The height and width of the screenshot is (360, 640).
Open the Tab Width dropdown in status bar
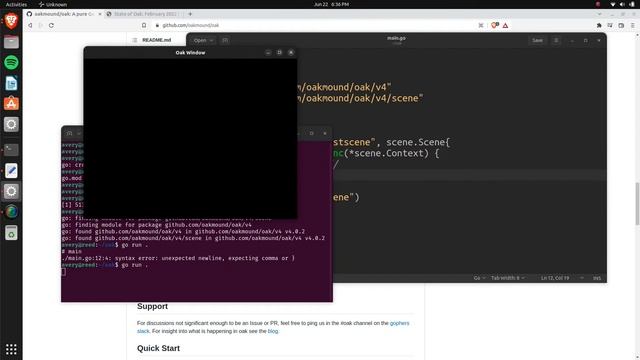(507, 278)
